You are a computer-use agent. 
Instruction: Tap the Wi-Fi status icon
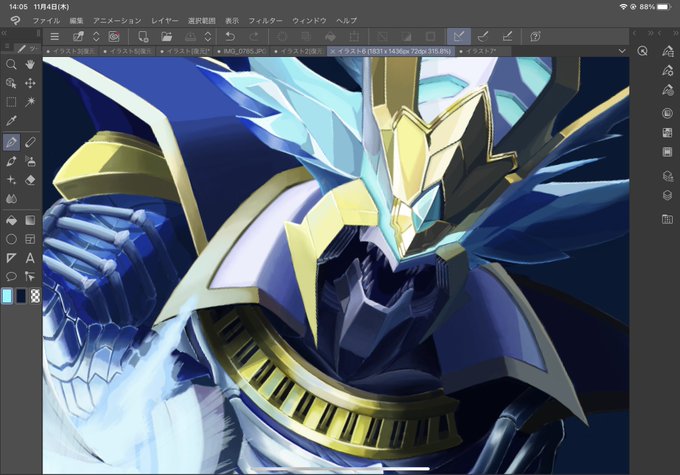[623, 7]
